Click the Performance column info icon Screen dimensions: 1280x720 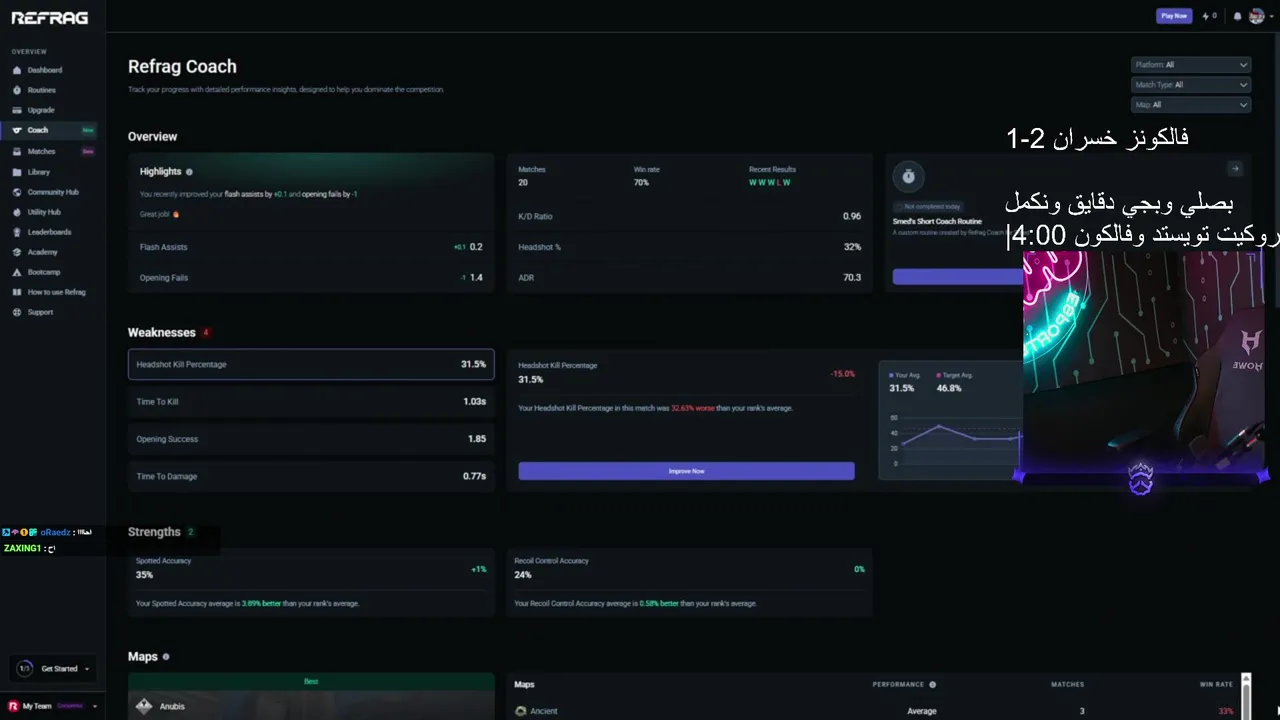(x=933, y=685)
